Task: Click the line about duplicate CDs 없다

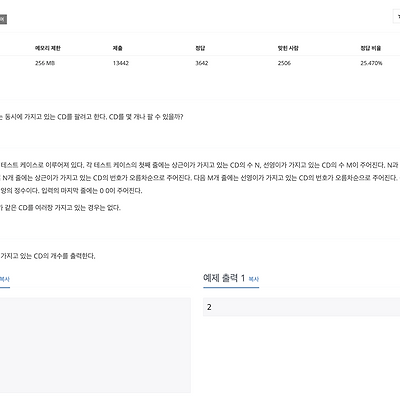Action: [60, 208]
